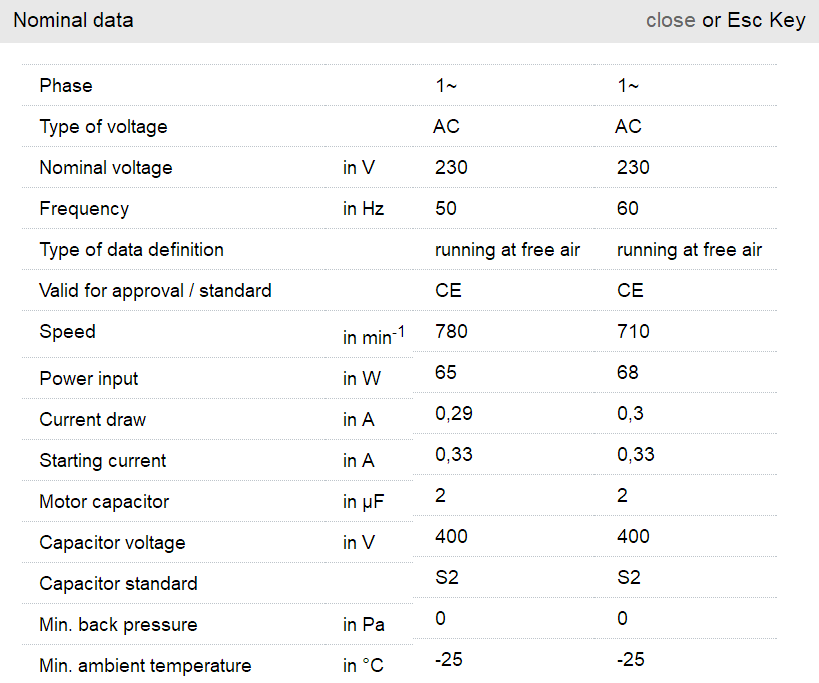Click the 68 W power value
This screenshot has width=819, height=683.
click(628, 372)
